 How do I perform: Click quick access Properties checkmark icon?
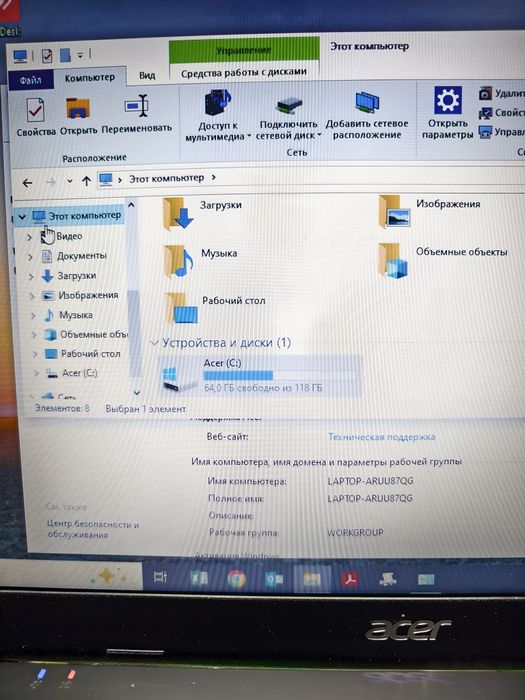[x=46, y=56]
